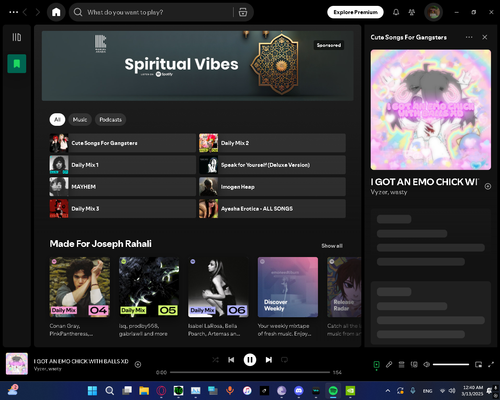
Task: Open Discord from the taskbar
Action: (x=299, y=391)
